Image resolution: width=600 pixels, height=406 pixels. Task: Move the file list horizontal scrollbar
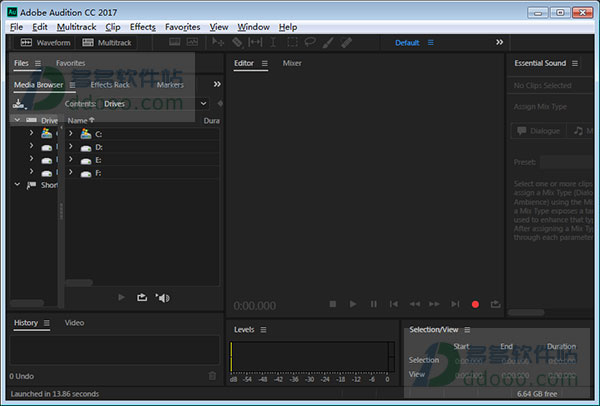[x=79, y=283]
